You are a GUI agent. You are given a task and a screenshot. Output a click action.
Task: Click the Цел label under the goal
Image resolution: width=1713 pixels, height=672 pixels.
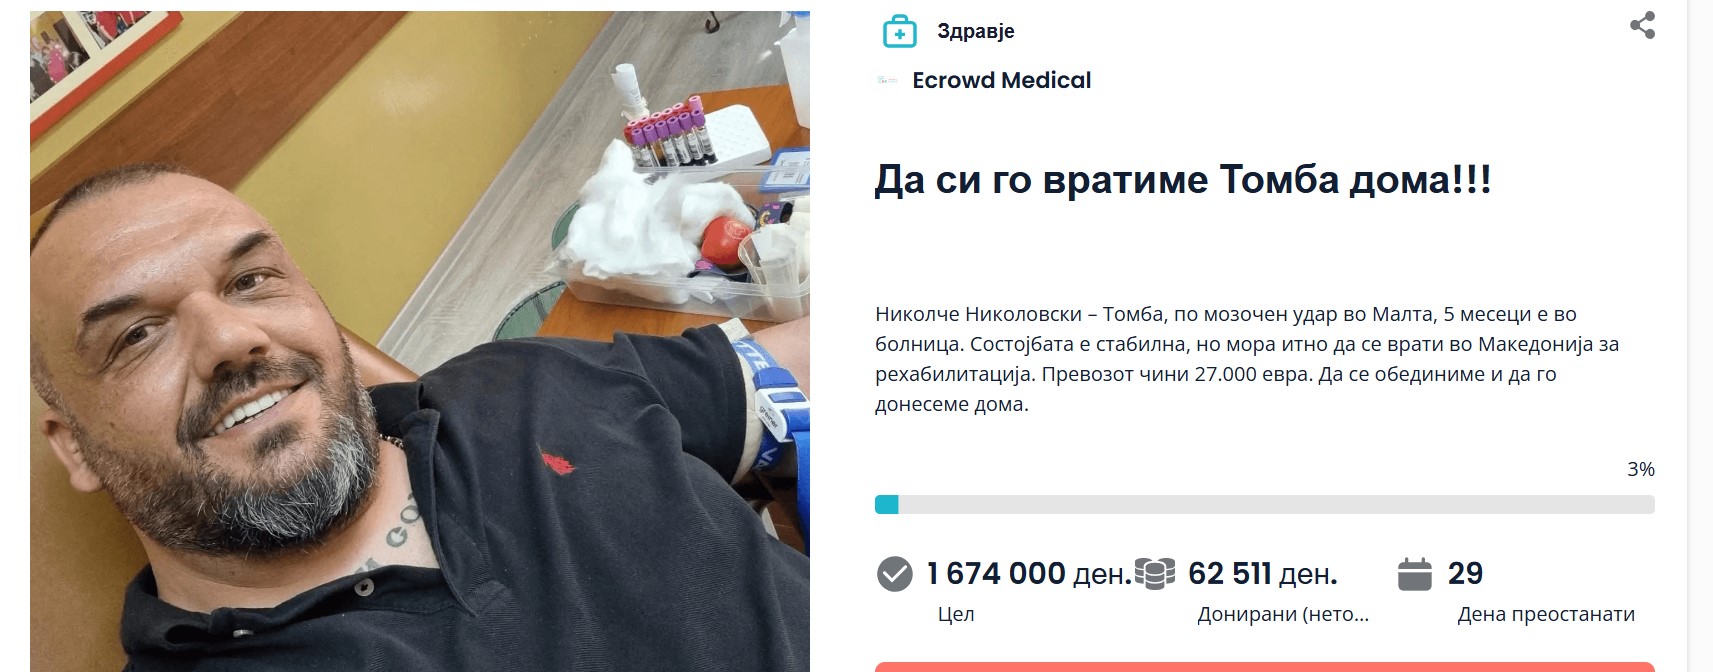click(x=956, y=615)
